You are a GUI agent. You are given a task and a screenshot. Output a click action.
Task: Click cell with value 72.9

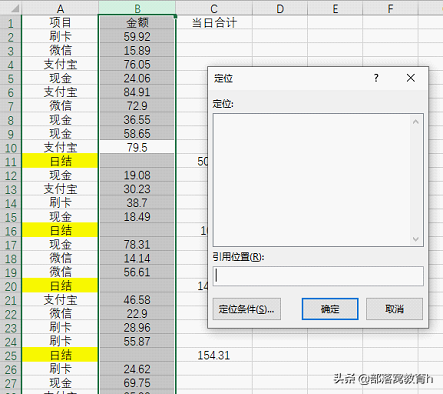(x=137, y=106)
